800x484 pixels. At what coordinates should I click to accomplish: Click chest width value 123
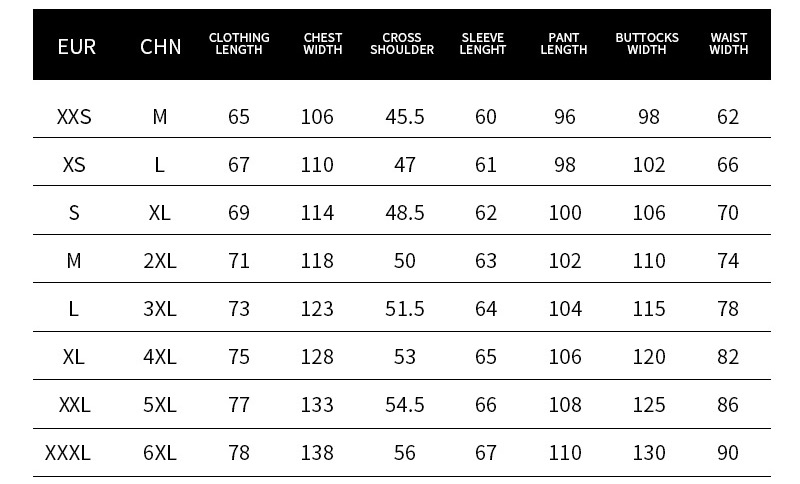pos(317,309)
